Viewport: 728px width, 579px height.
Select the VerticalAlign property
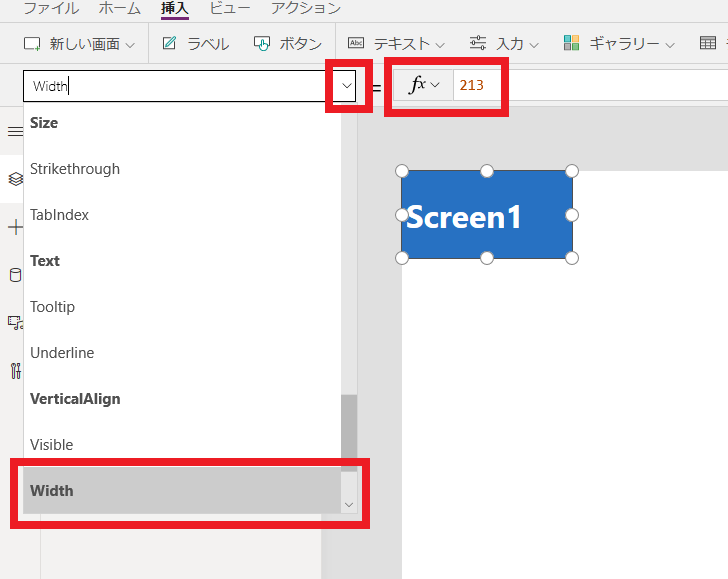(x=182, y=399)
